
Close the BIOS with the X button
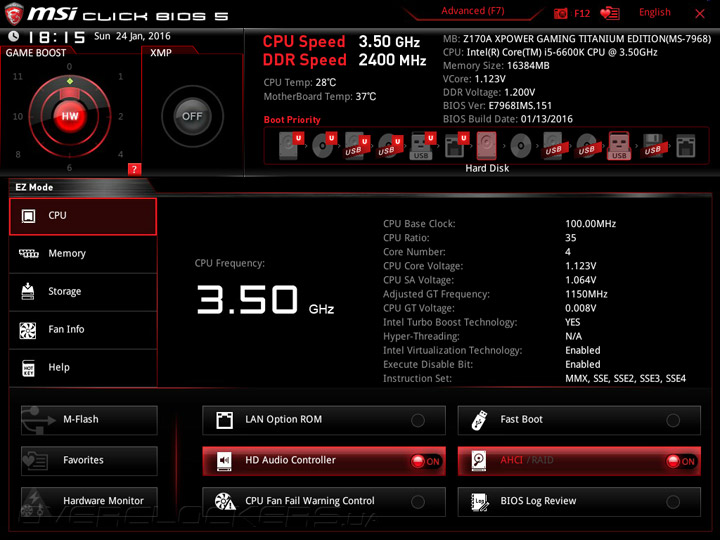pos(700,14)
